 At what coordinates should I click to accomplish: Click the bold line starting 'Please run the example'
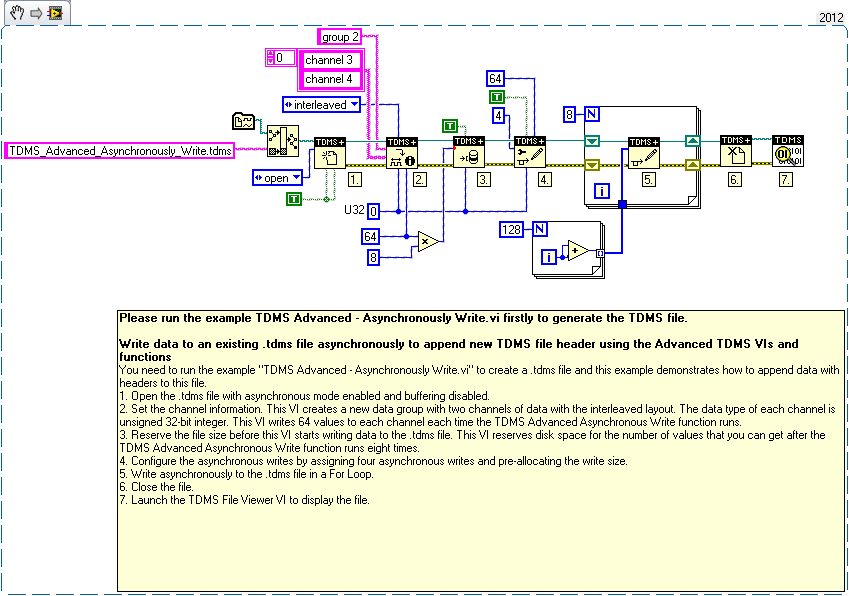coord(403,318)
